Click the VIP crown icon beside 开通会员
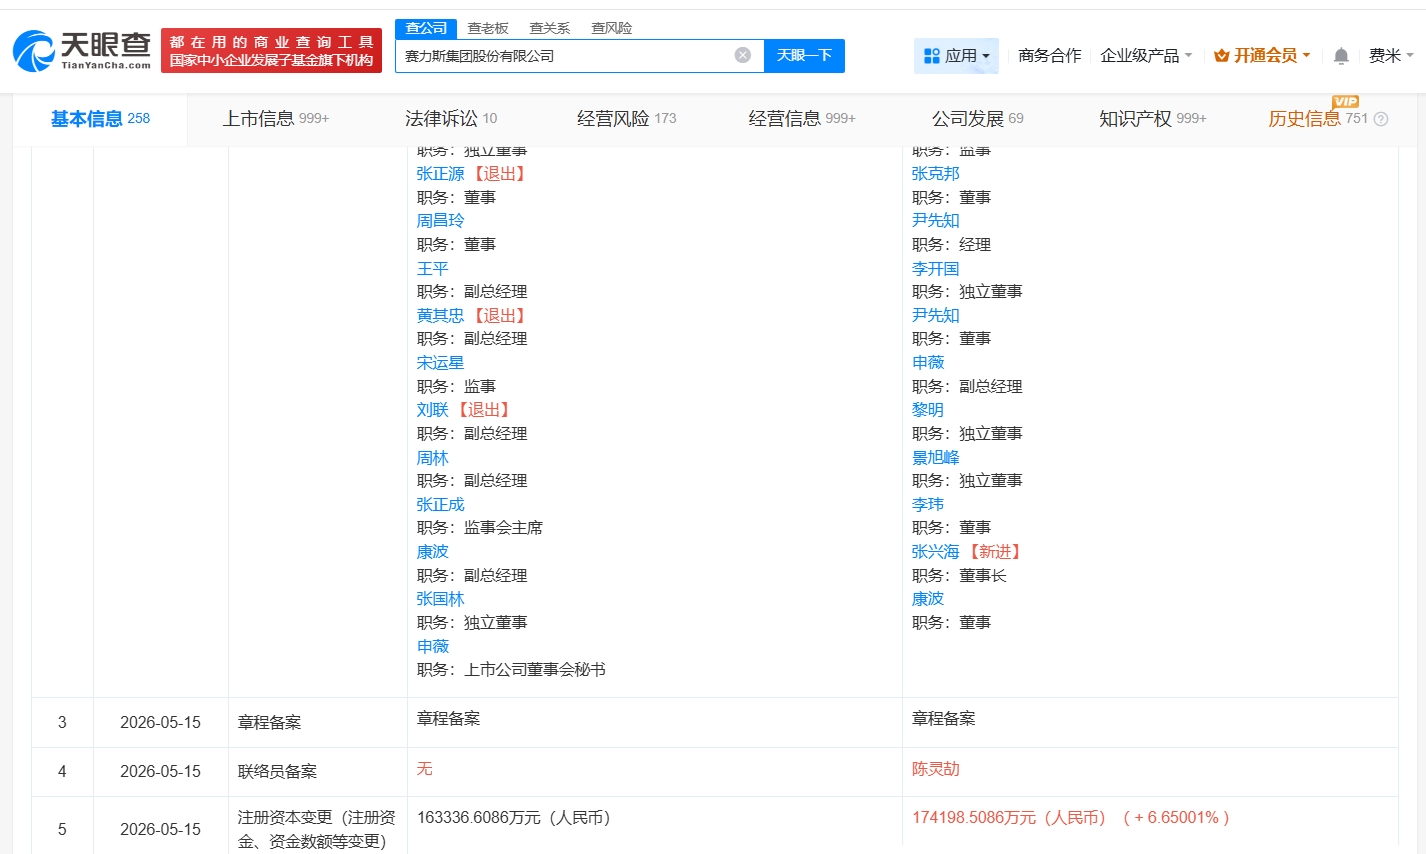 [1221, 56]
